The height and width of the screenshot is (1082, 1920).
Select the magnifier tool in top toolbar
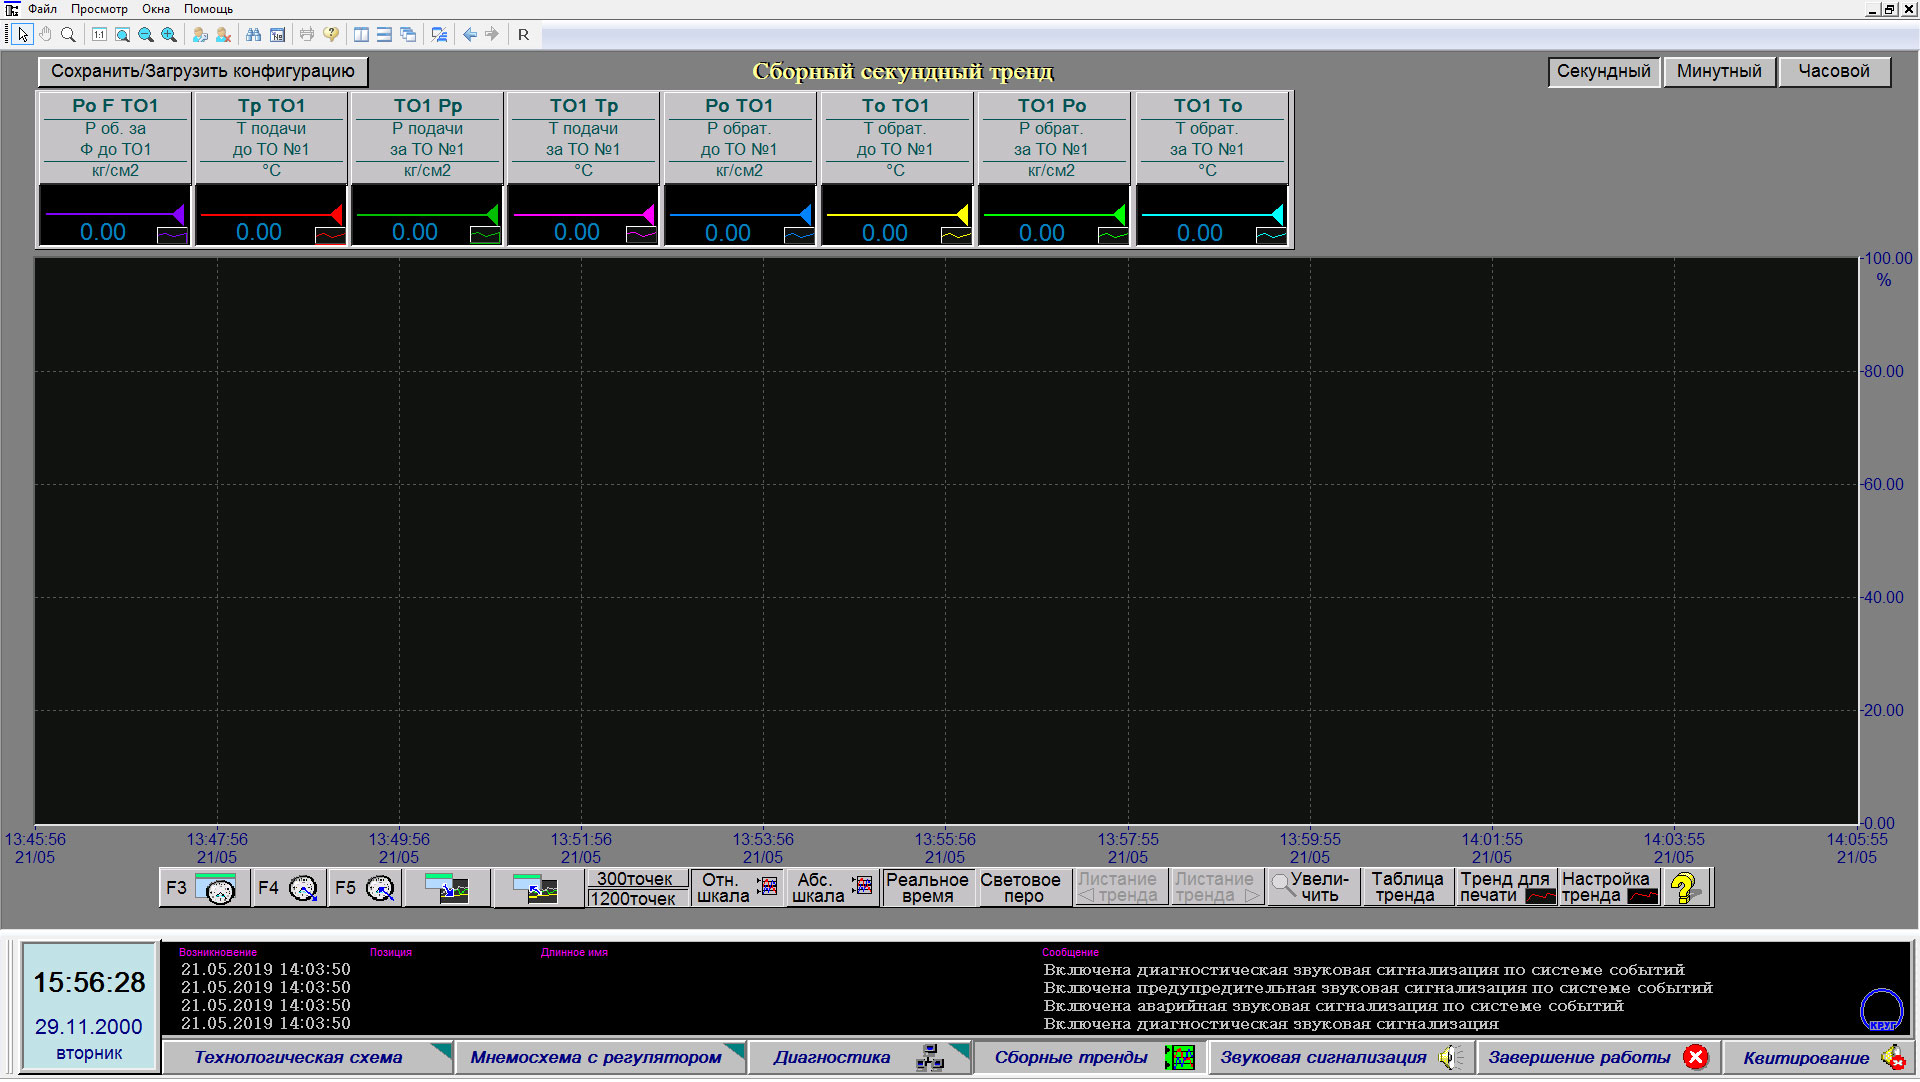point(68,34)
